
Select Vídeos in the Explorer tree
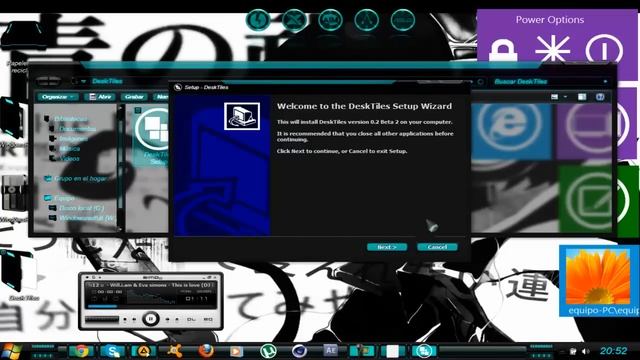tap(70, 158)
